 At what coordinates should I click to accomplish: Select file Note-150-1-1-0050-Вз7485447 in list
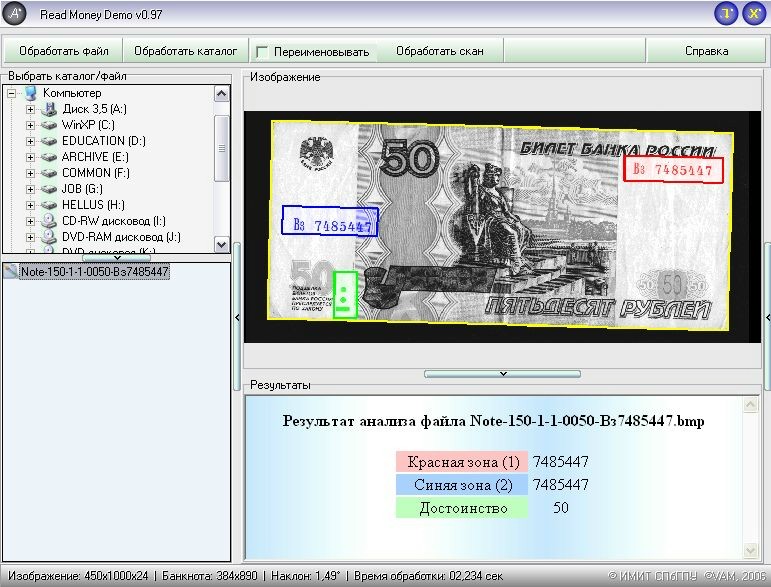pyautogui.click(x=94, y=271)
